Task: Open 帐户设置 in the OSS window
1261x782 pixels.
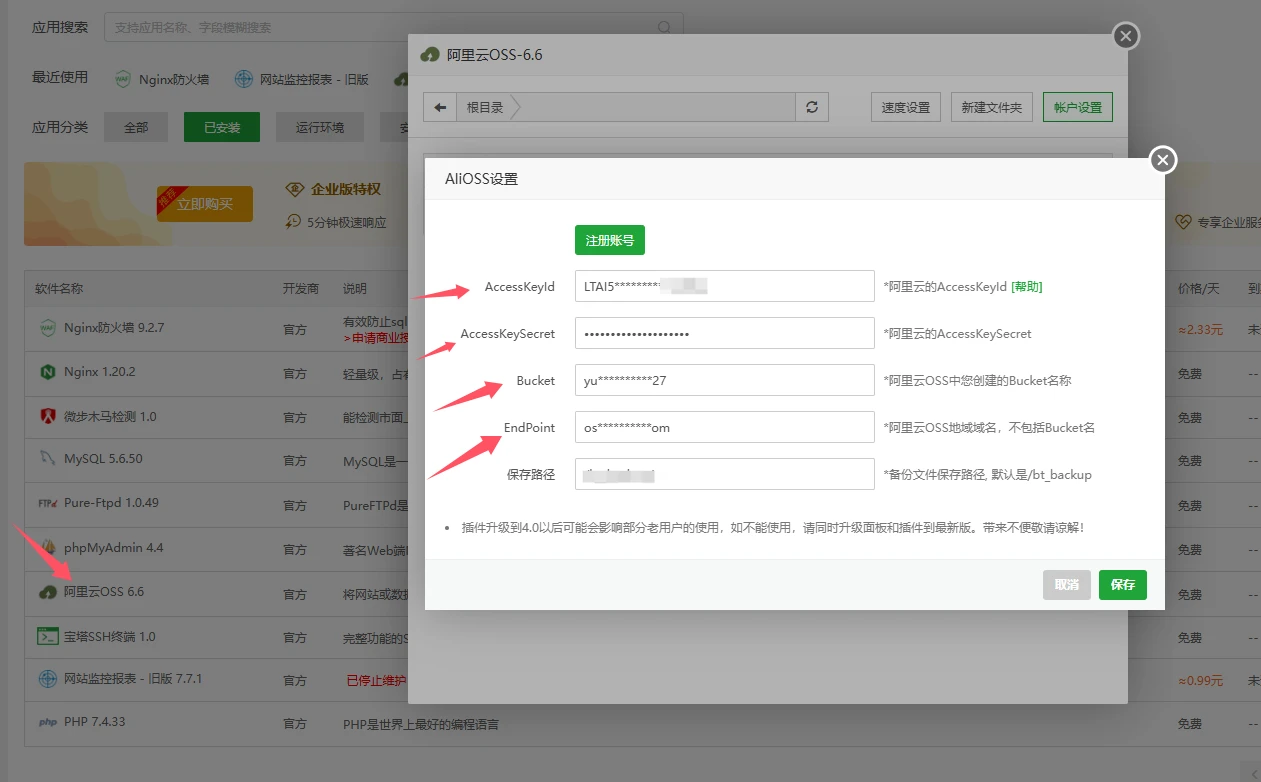Action: 1077,108
